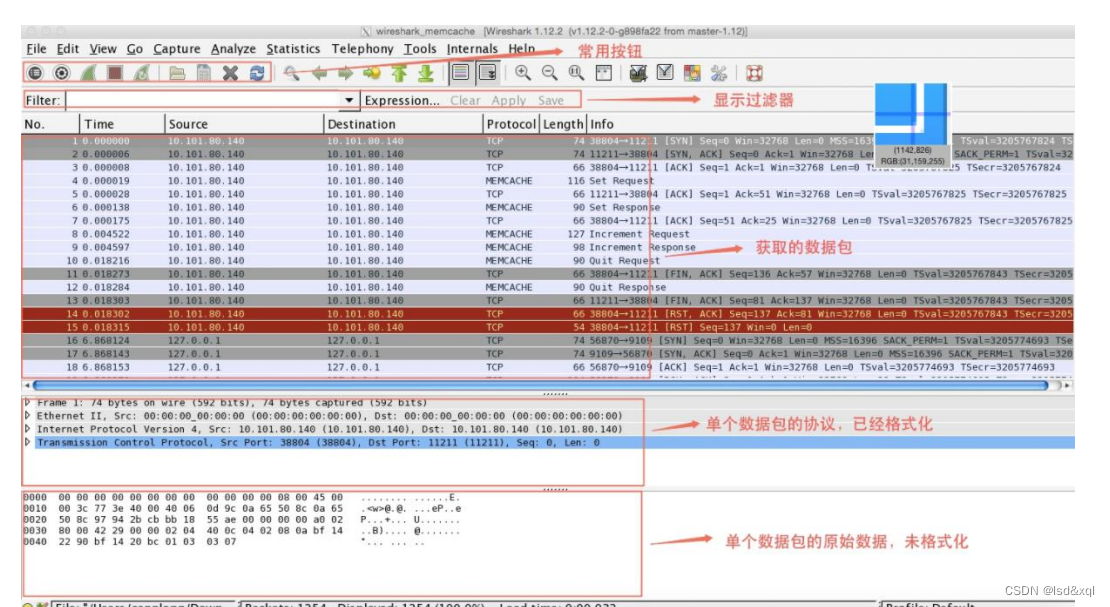Image resolution: width=1110 pixels, height=607 pixels.
Task: Open the Filter history dropdown arrow
Action: coord(348,101)
